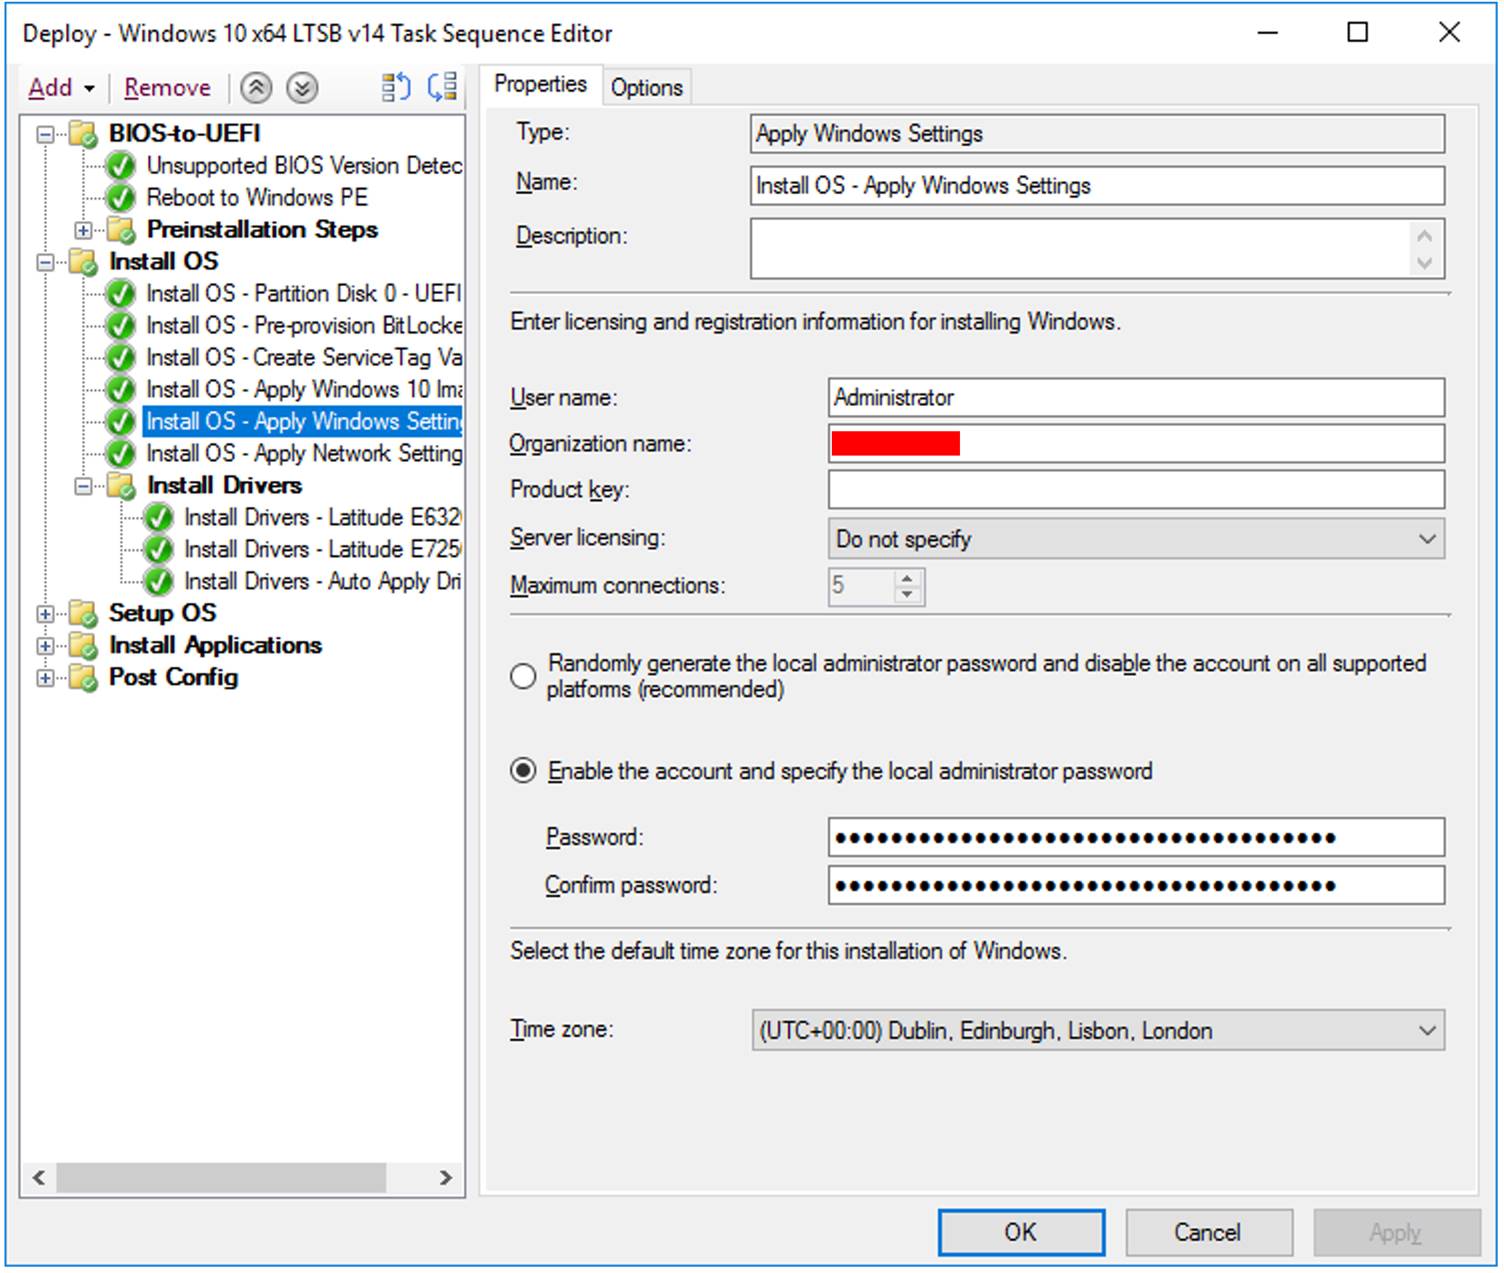Select Install Drivers - Auto Apply Drivers step
Image resolution: width=1504 pixels, height=1273 pixels.
click(x=322, y=581)
